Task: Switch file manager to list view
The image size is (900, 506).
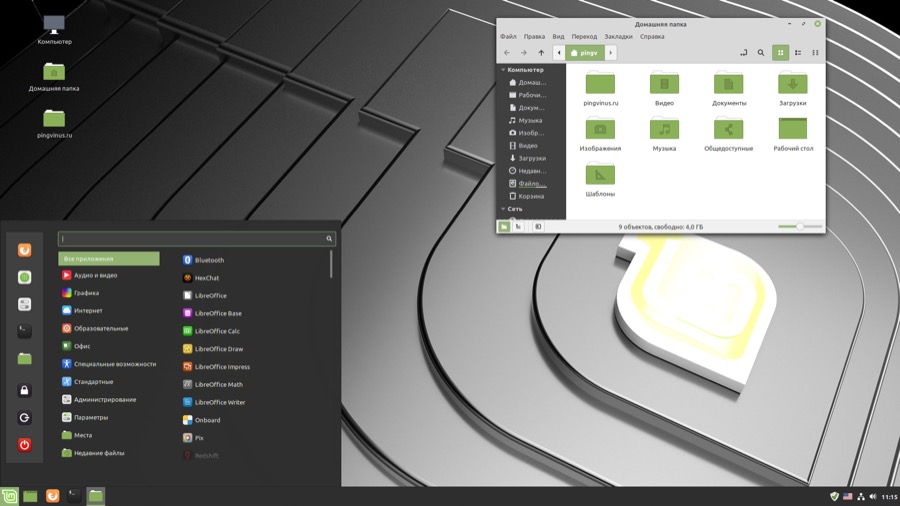Action: 798,53
